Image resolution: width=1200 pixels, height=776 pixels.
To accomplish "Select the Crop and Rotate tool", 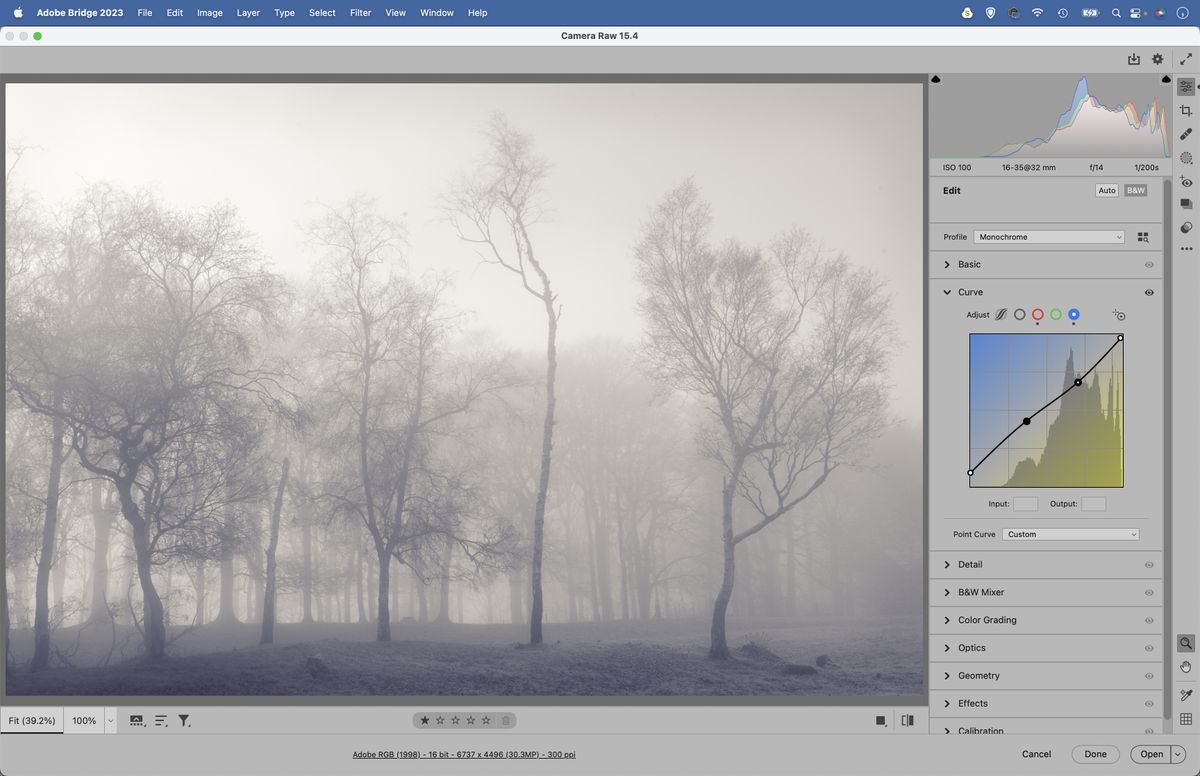I will click(1186, 110).
